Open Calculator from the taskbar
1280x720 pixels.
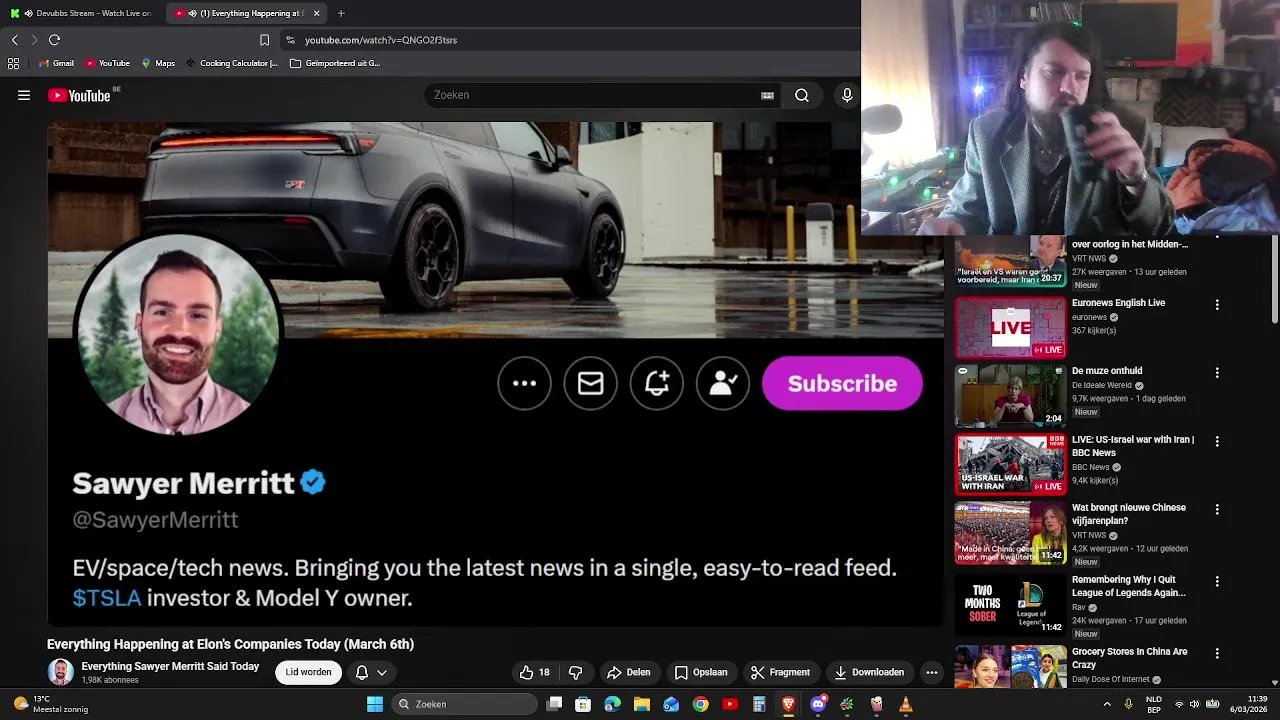click(759, 704)
